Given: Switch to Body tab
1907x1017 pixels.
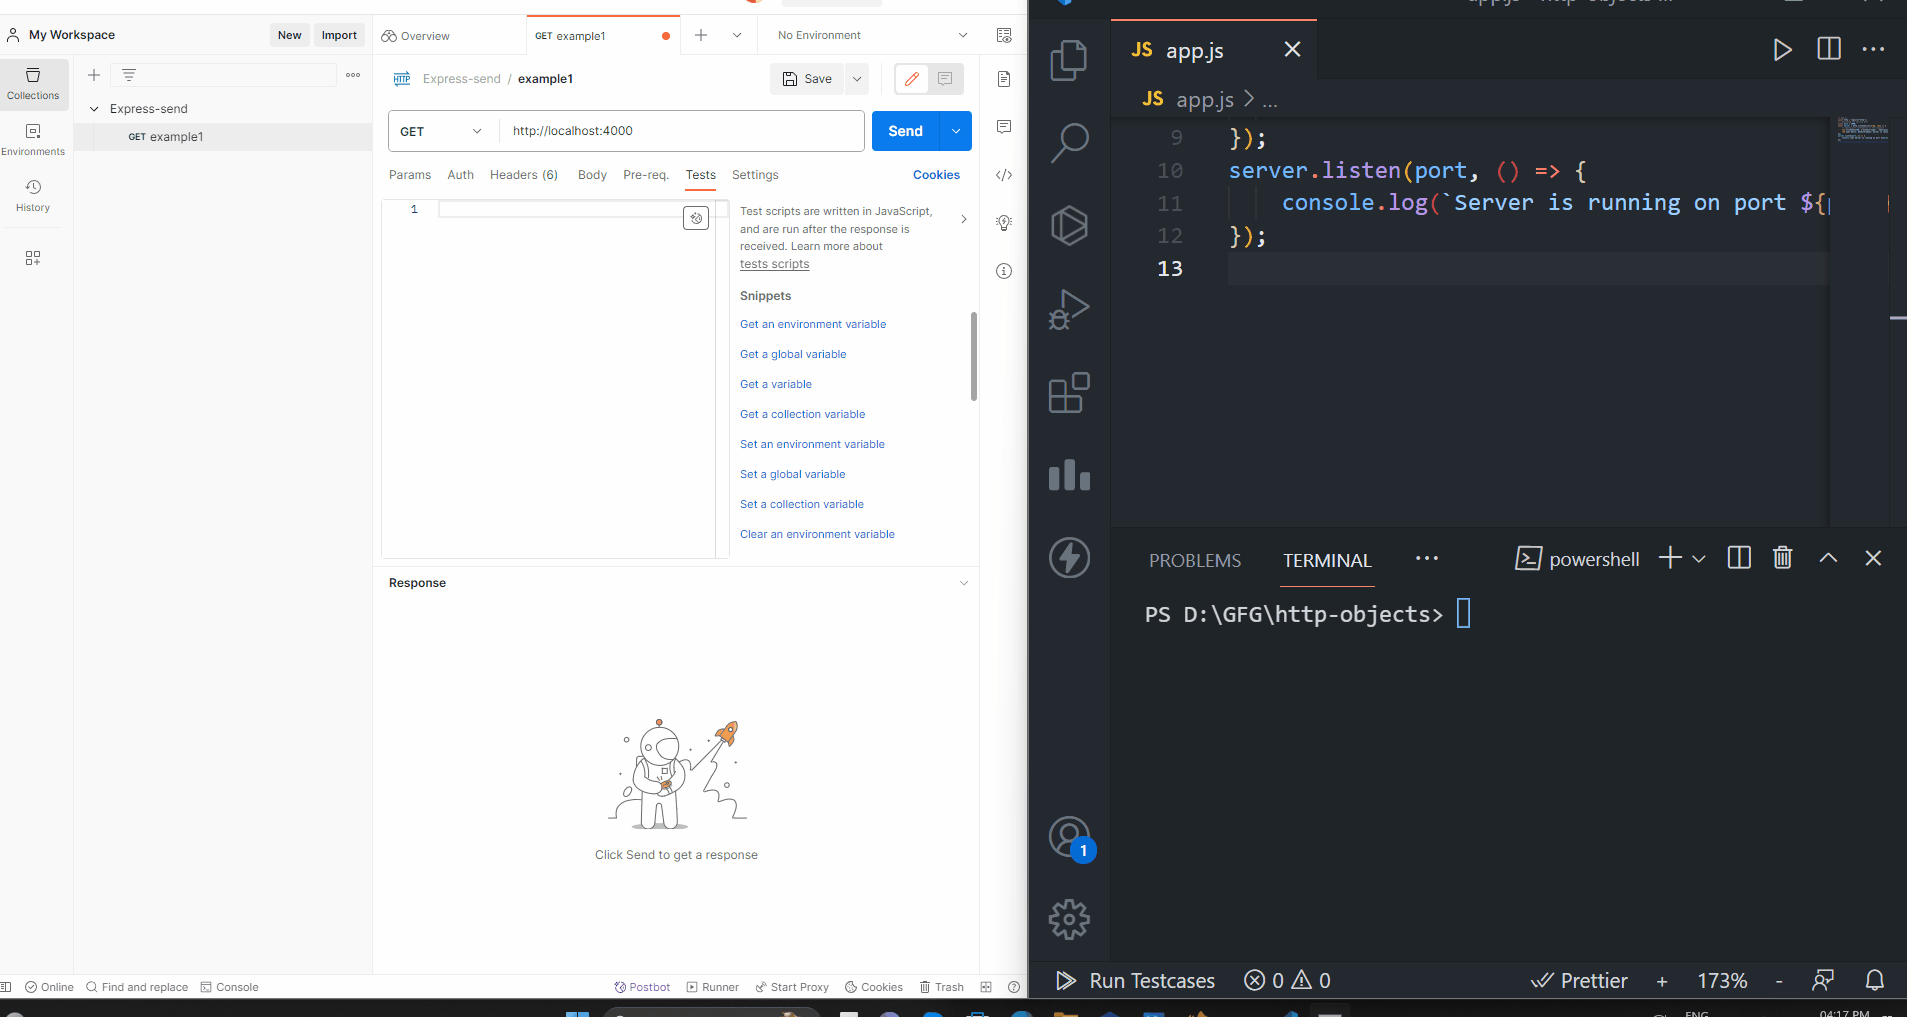Looking at the screenshot, I should pyautogui.click(x=592, y=175).
